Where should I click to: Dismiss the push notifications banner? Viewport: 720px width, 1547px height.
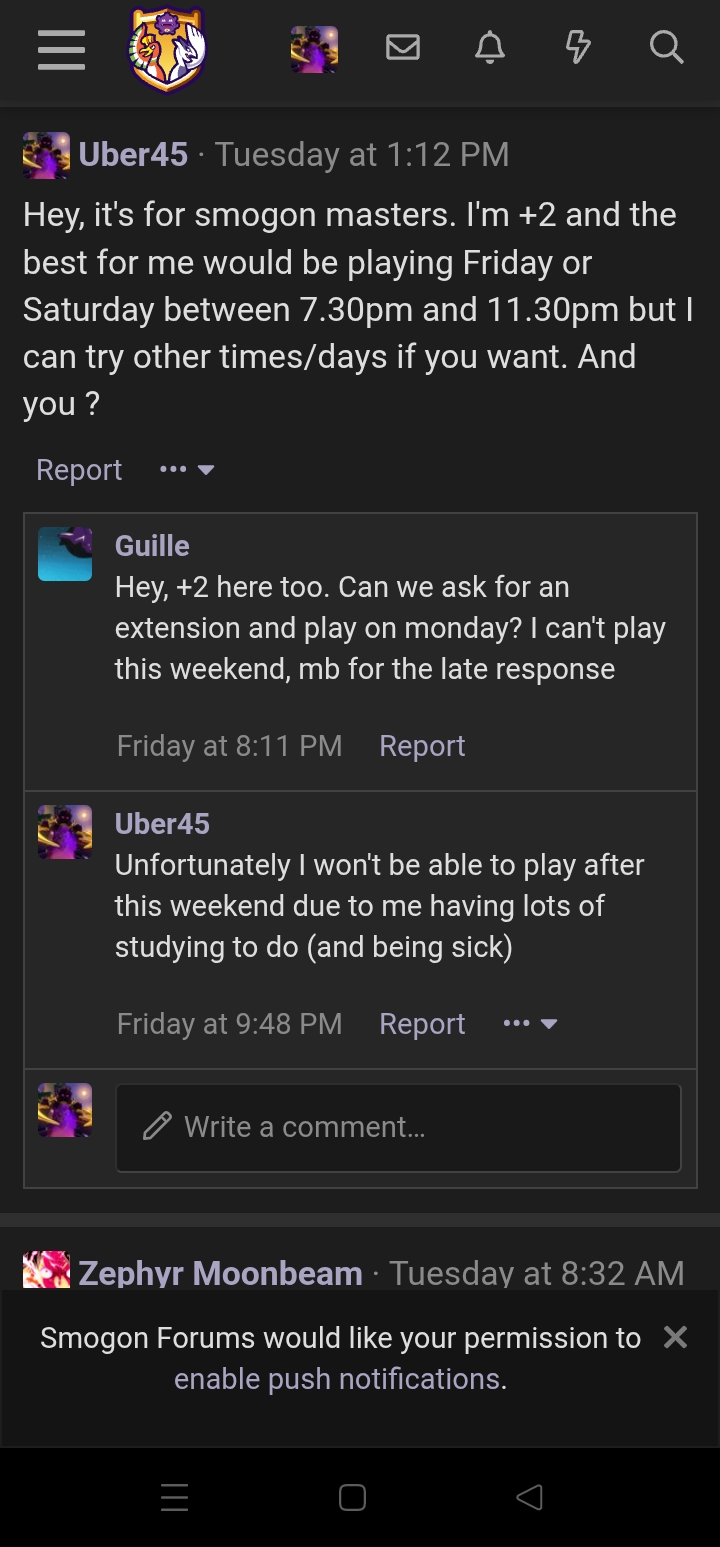point(676,1337)
